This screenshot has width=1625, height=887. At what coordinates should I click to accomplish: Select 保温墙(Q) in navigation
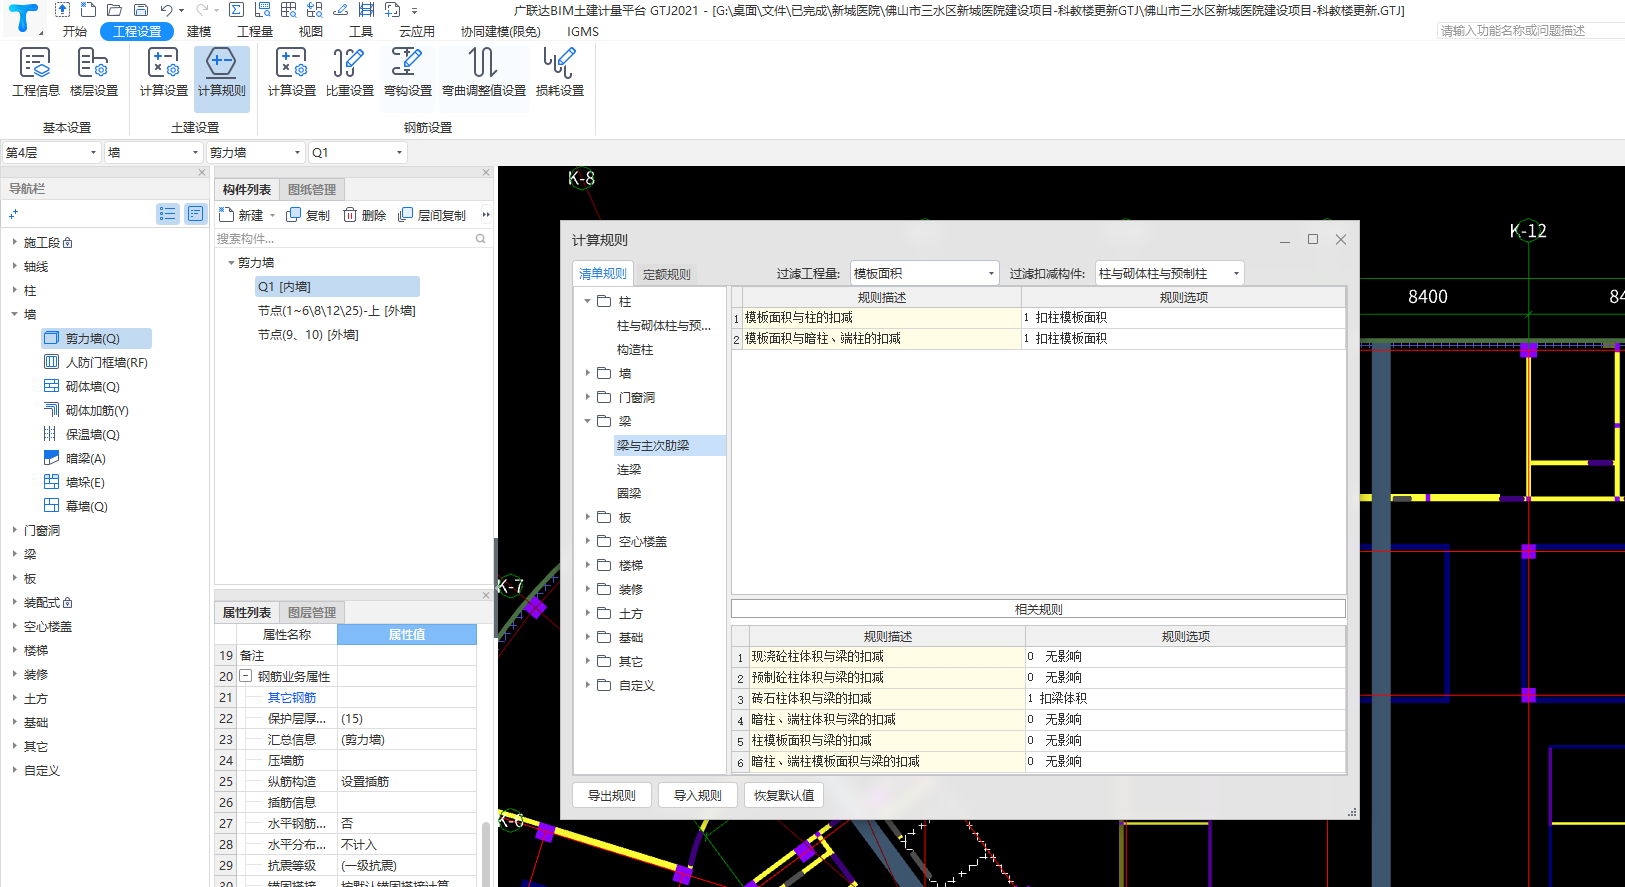click(82, 435)
